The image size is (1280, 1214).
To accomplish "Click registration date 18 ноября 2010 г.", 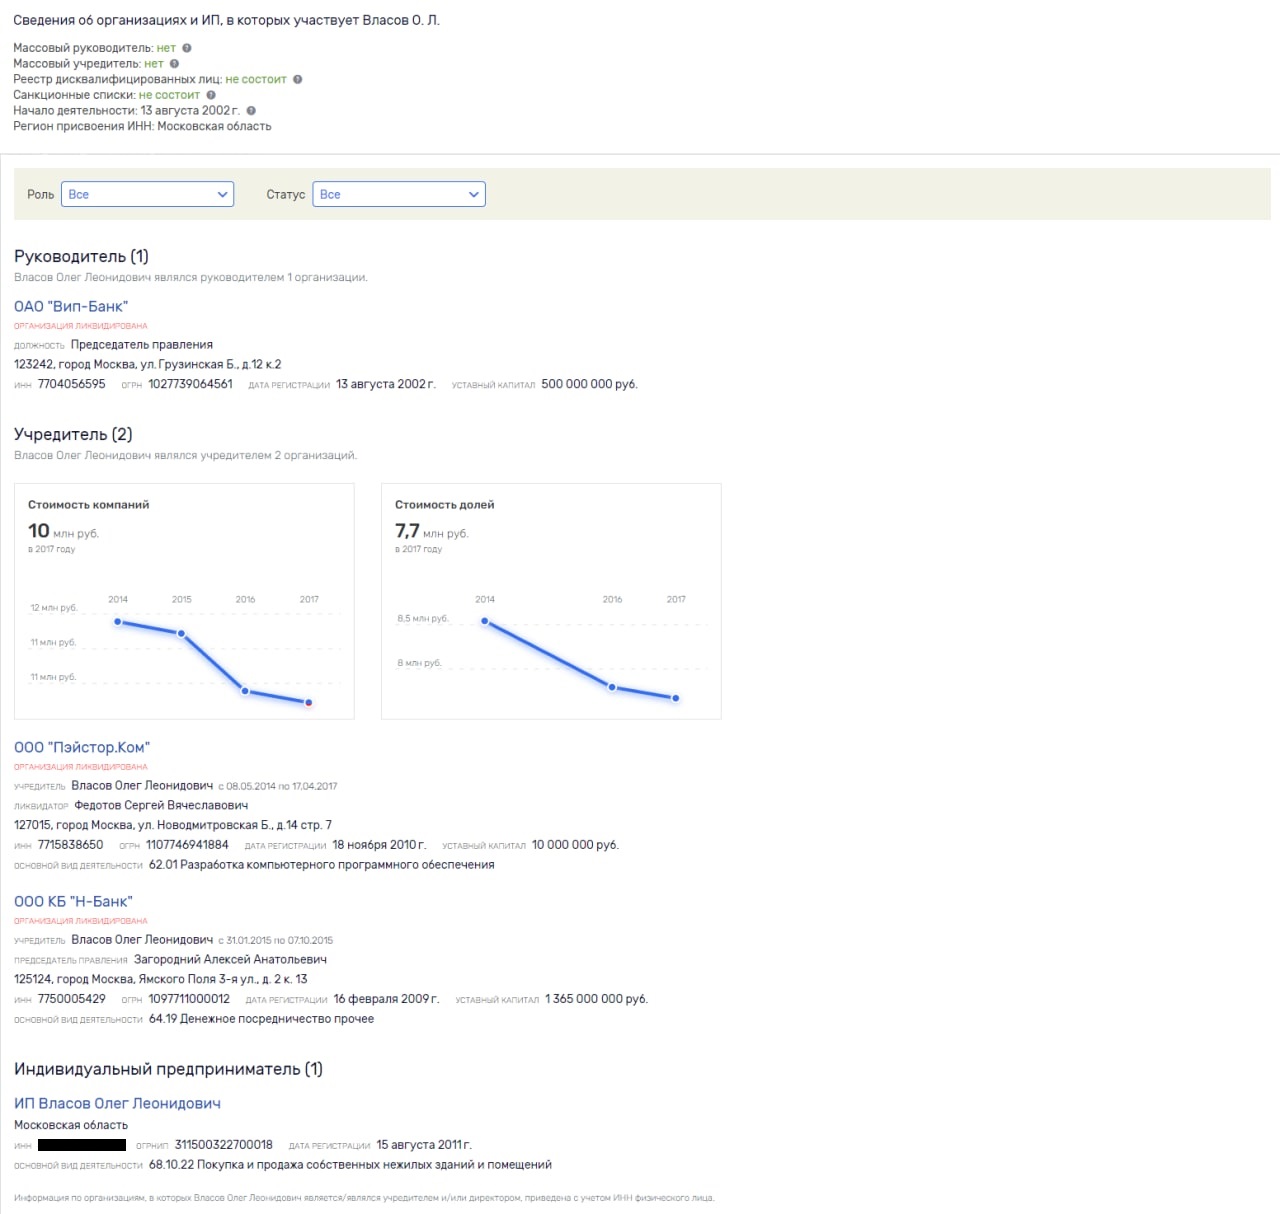I will point(379,845).
